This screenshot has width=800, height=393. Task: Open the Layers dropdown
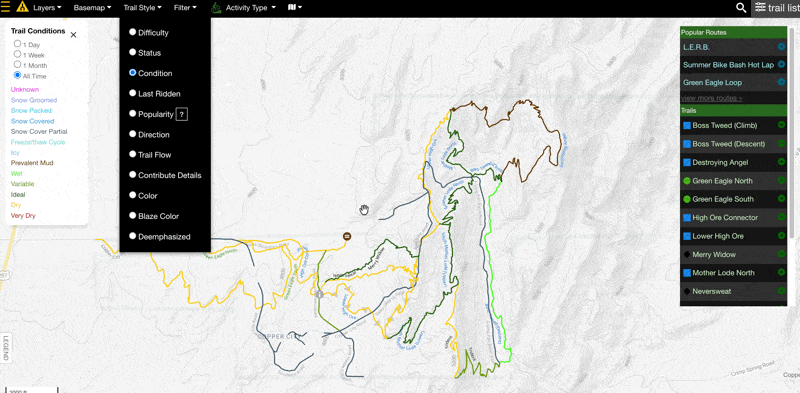point(47,8)
